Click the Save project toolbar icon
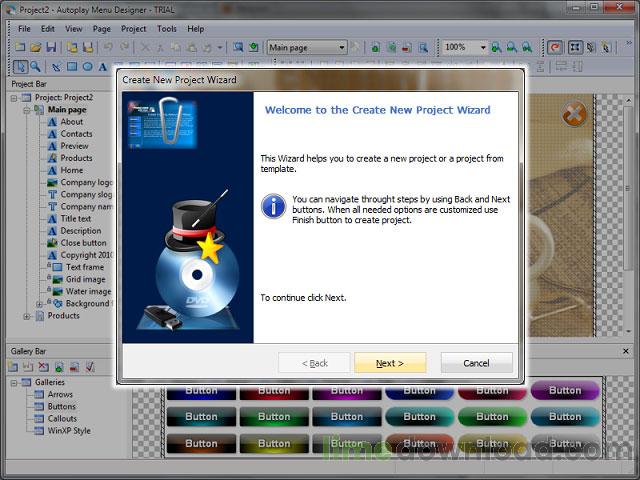 pos(50,47)
